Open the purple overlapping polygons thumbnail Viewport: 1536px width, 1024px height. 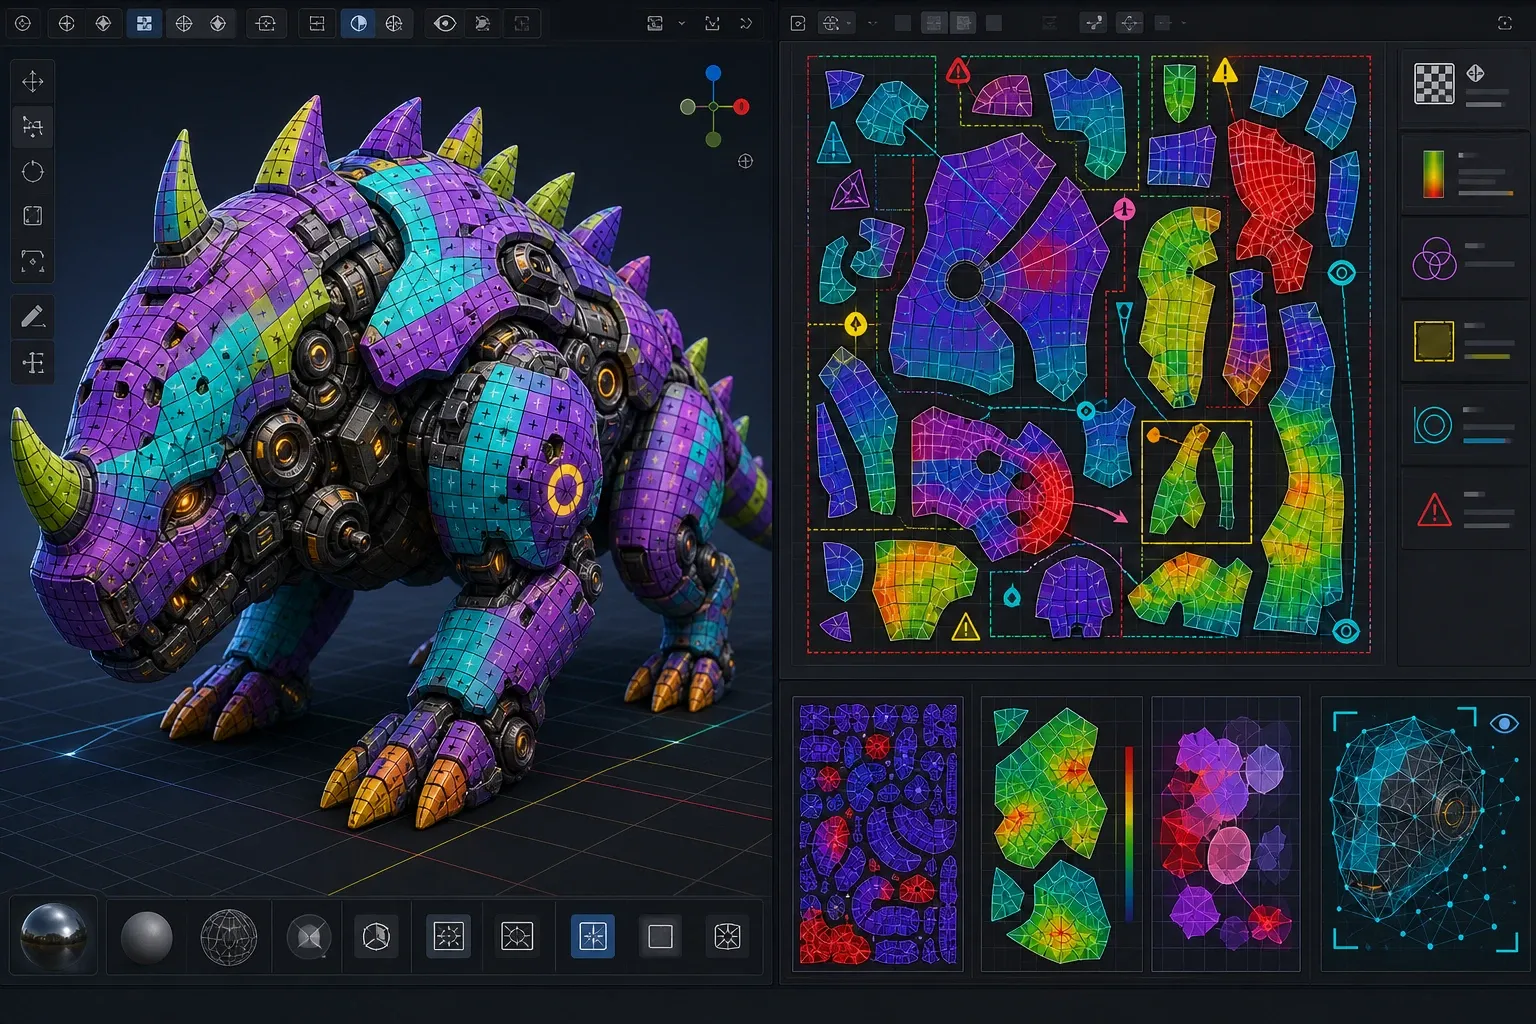(x=1226, y=834)
